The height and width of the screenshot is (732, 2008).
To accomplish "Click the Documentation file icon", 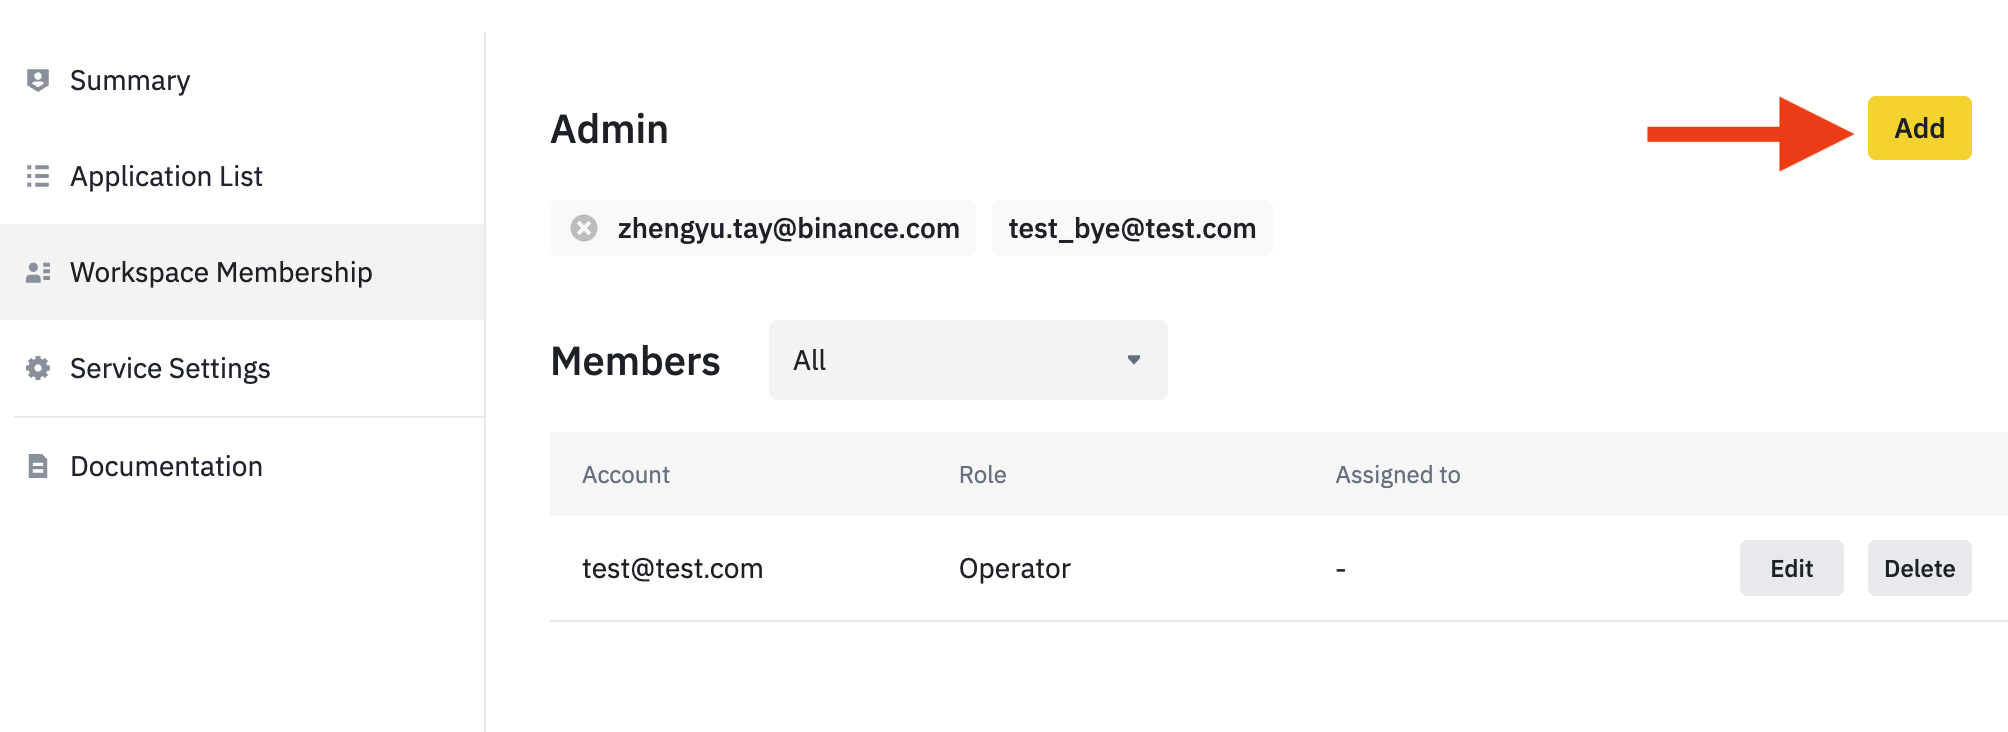I will (x=38, y=466).
